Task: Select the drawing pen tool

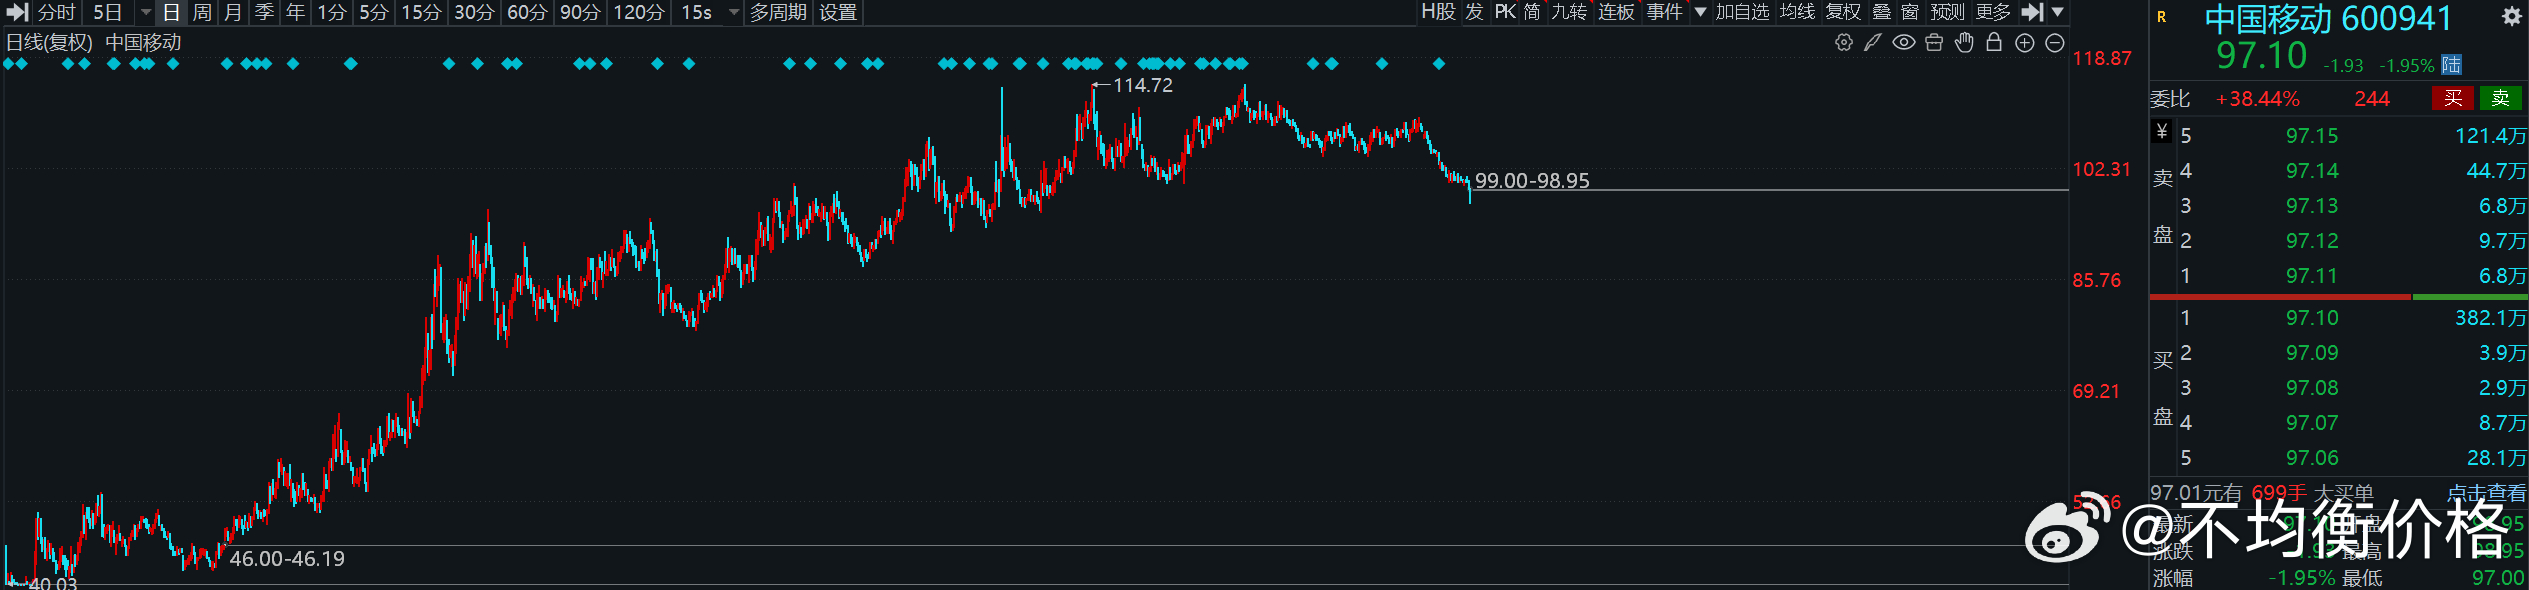Action: [1873, 42]
